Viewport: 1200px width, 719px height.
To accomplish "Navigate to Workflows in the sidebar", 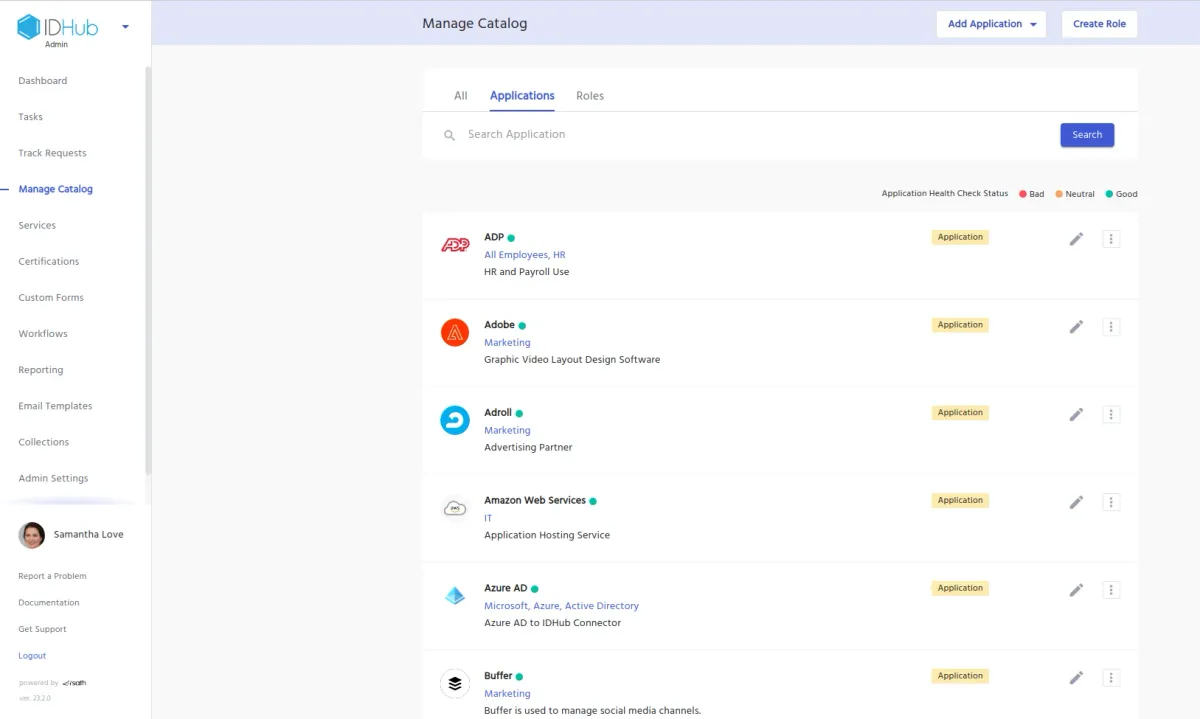I will click(x=42, y=333).
